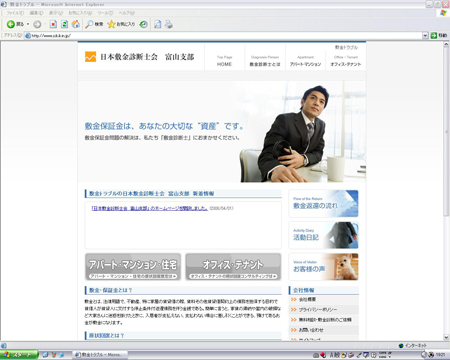Click the printer icon in toolbar
This screenshot has width=450, height=360.
pos(169,24)
